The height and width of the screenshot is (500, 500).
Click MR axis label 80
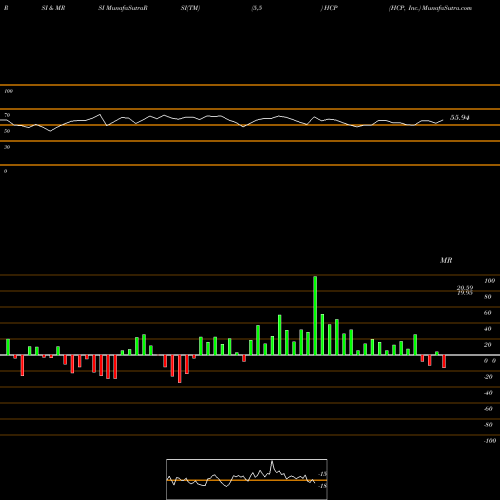[488, 297]
